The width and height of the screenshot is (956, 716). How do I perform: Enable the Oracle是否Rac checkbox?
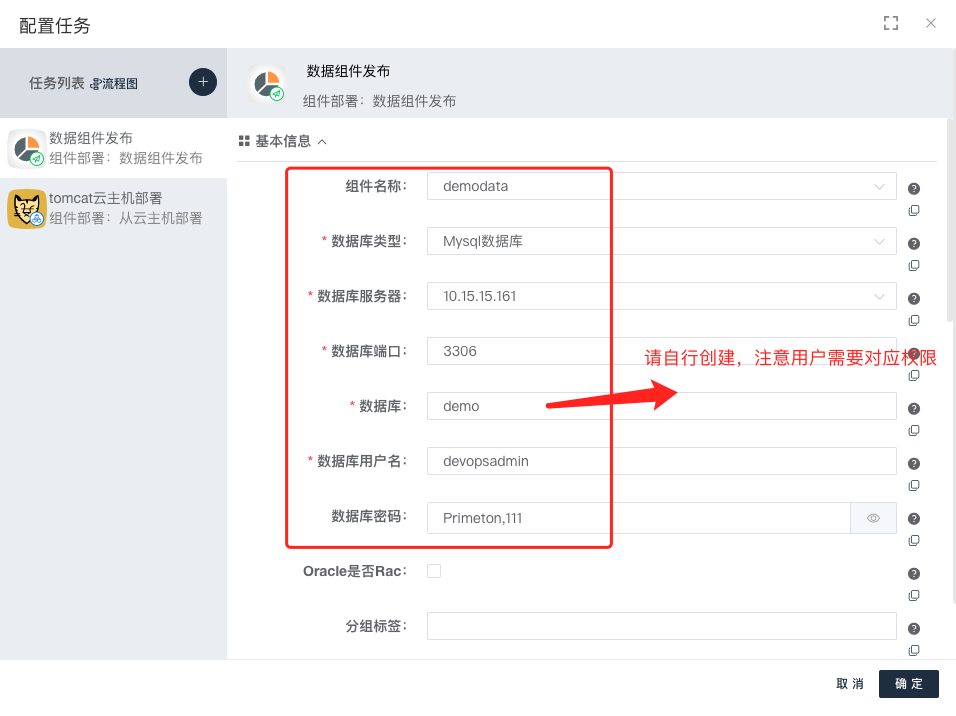click(434, 571)
